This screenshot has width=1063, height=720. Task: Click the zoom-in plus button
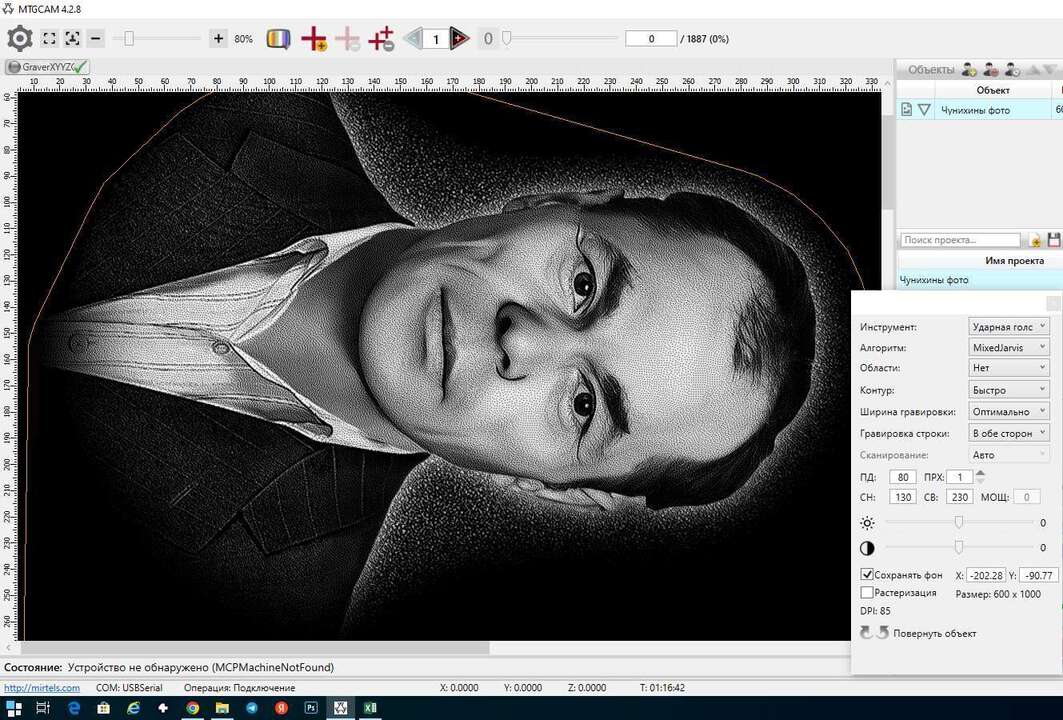pos(218,39)
